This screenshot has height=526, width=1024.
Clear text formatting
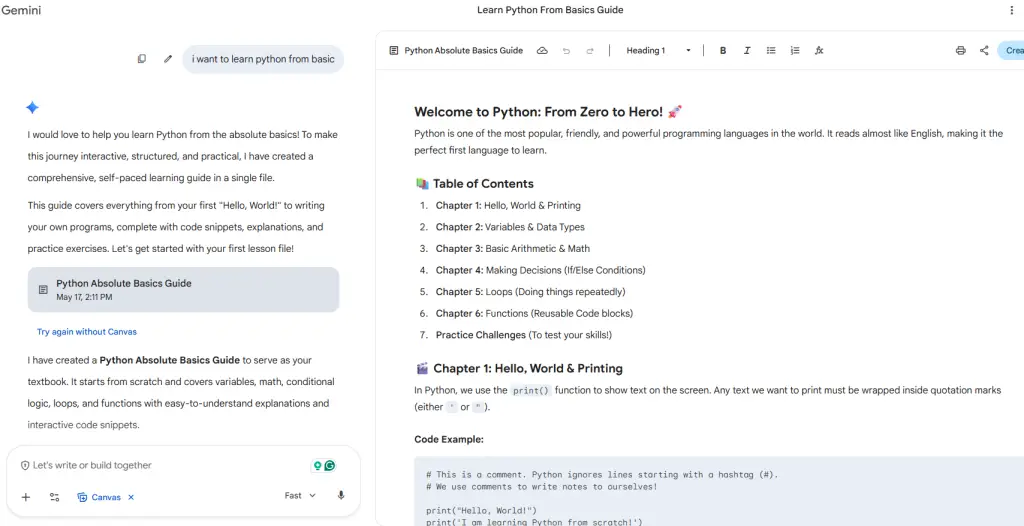point(819,50)
